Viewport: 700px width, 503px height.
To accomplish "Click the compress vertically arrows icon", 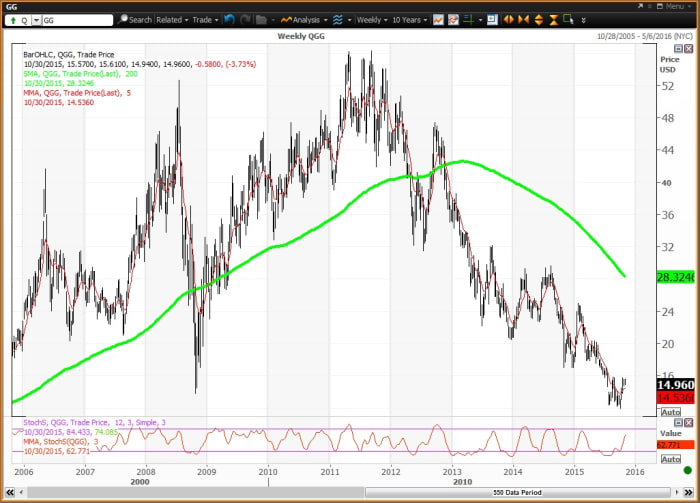I will [x=553, y=19].
